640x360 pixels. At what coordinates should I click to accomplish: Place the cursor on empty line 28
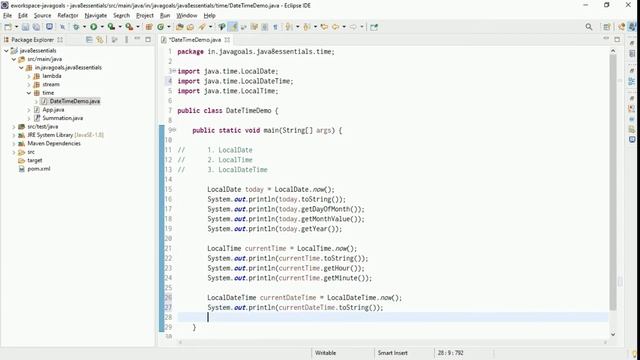392,317
